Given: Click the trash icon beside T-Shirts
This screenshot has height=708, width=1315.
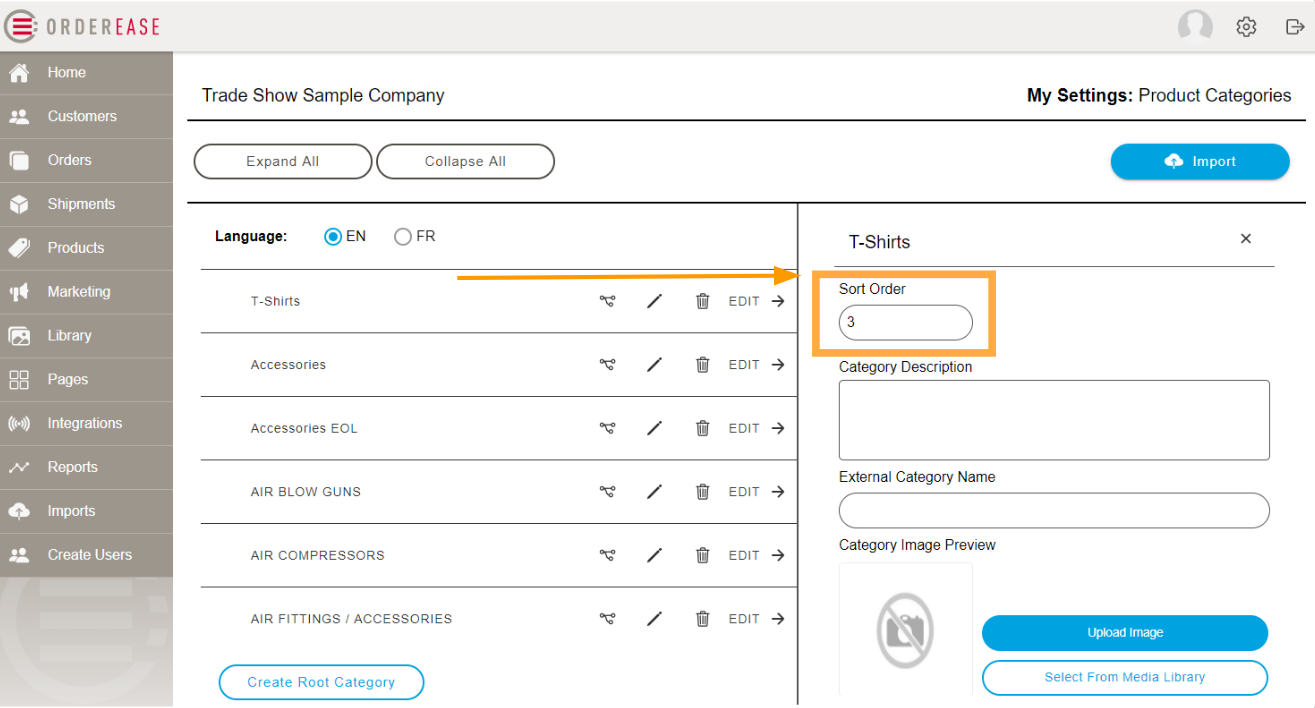Looking at the screenshot, I should coord(702,300).
